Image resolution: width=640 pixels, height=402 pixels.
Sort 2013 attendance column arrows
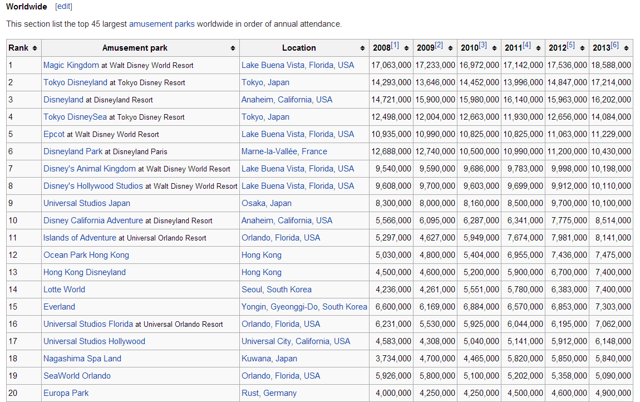pos(627,48)
